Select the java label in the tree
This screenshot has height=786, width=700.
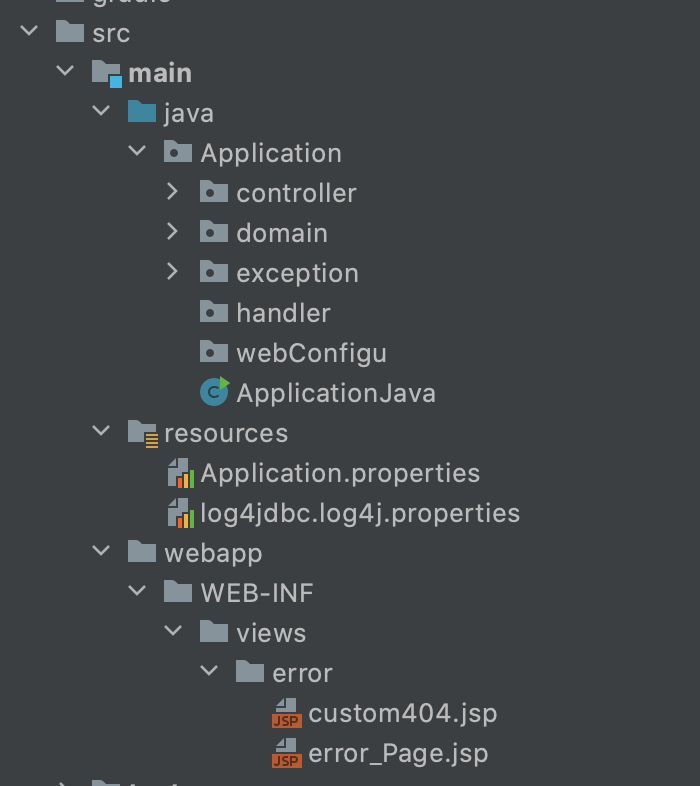(189, 113)
